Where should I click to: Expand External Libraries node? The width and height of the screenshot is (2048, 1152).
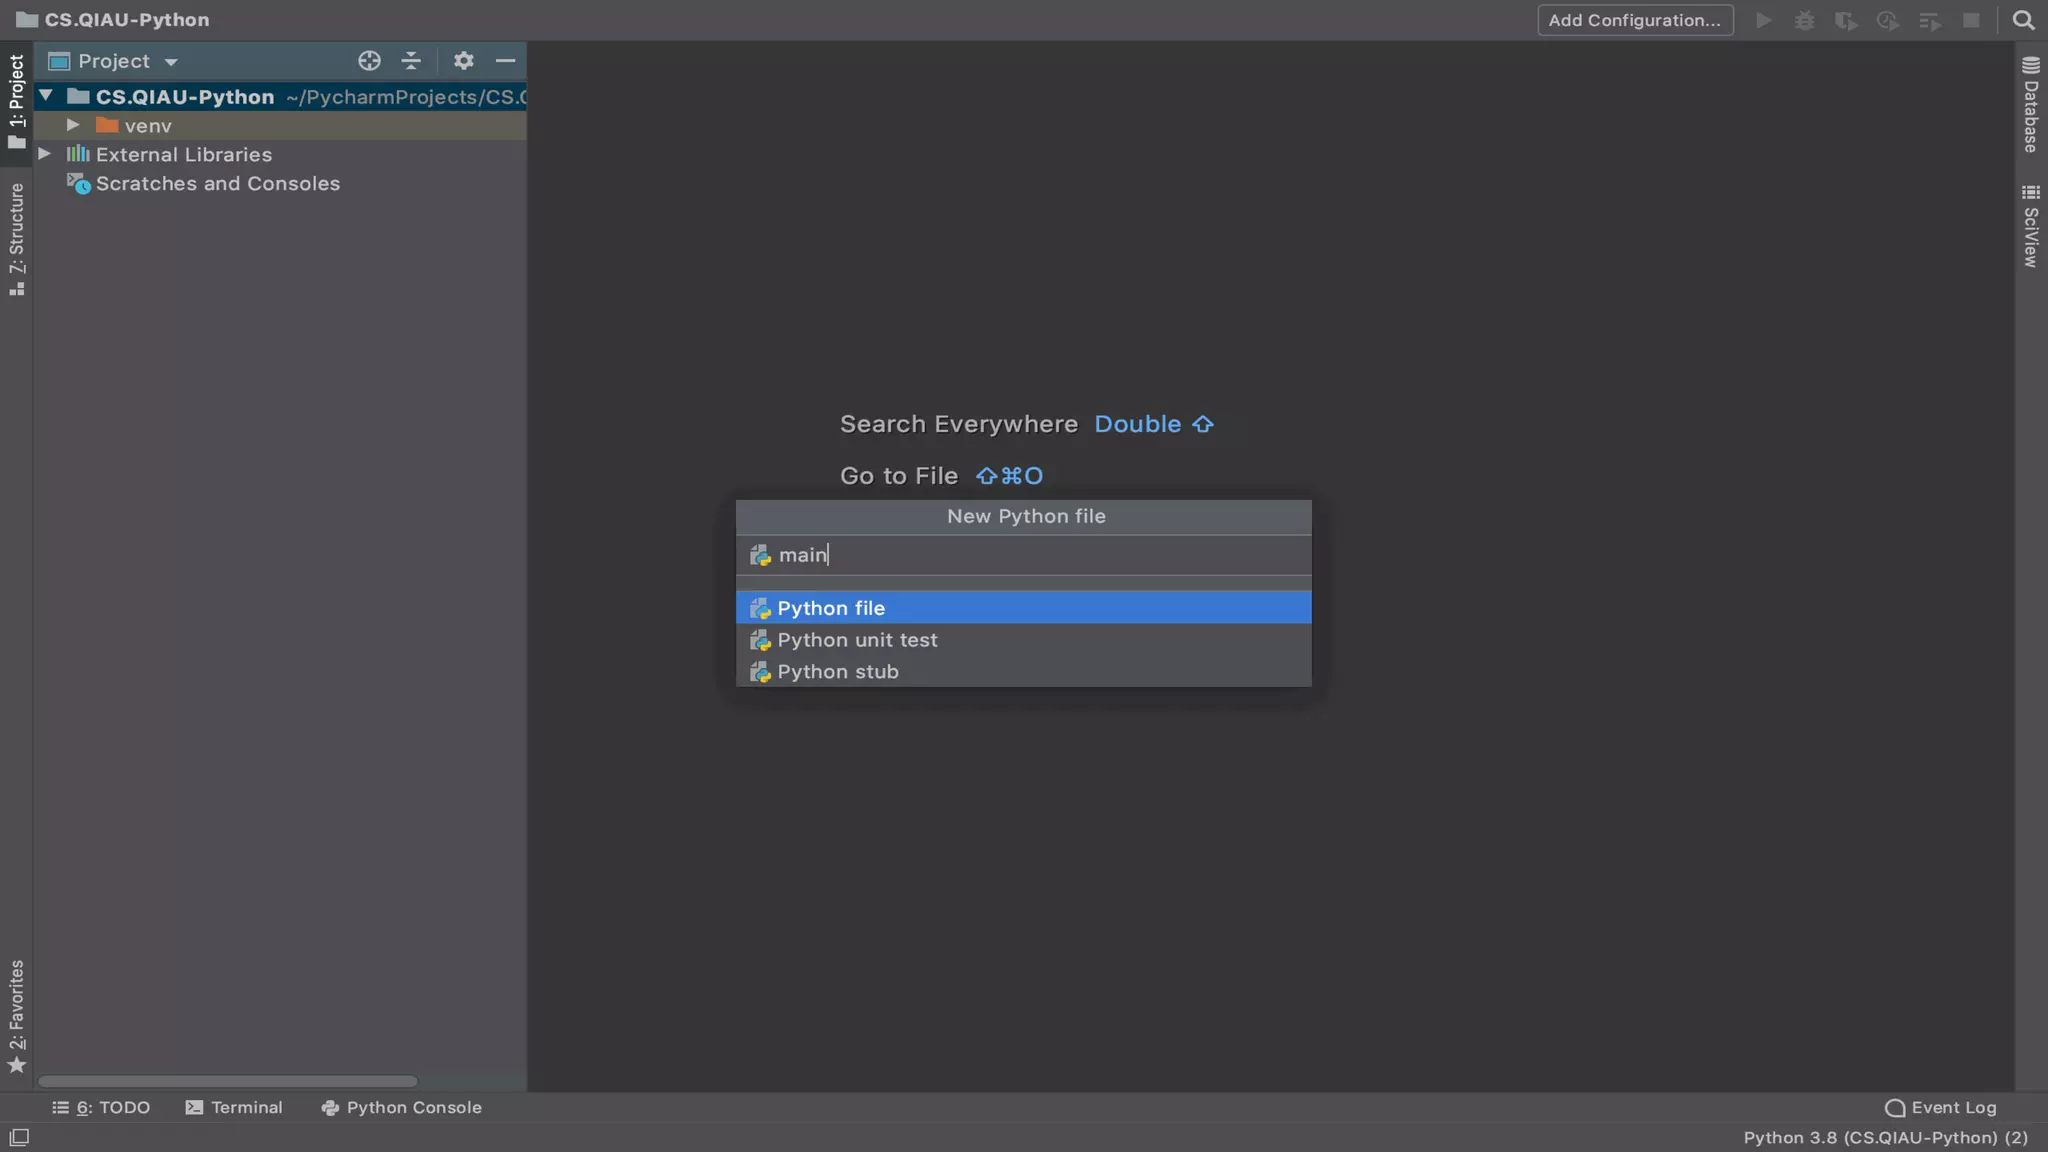pyautogui.click(x=45, y=154)
